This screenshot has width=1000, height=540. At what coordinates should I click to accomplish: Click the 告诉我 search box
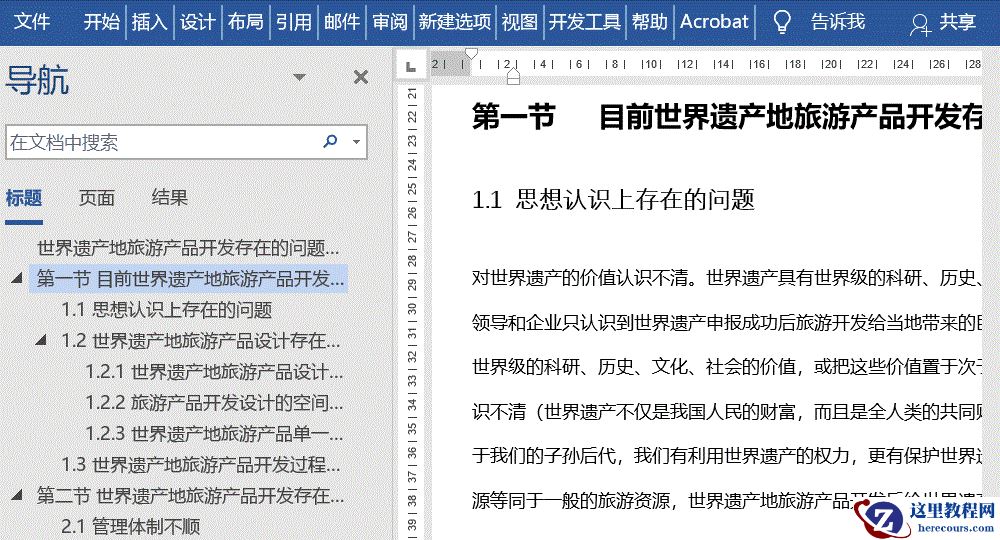pos(838,22)
